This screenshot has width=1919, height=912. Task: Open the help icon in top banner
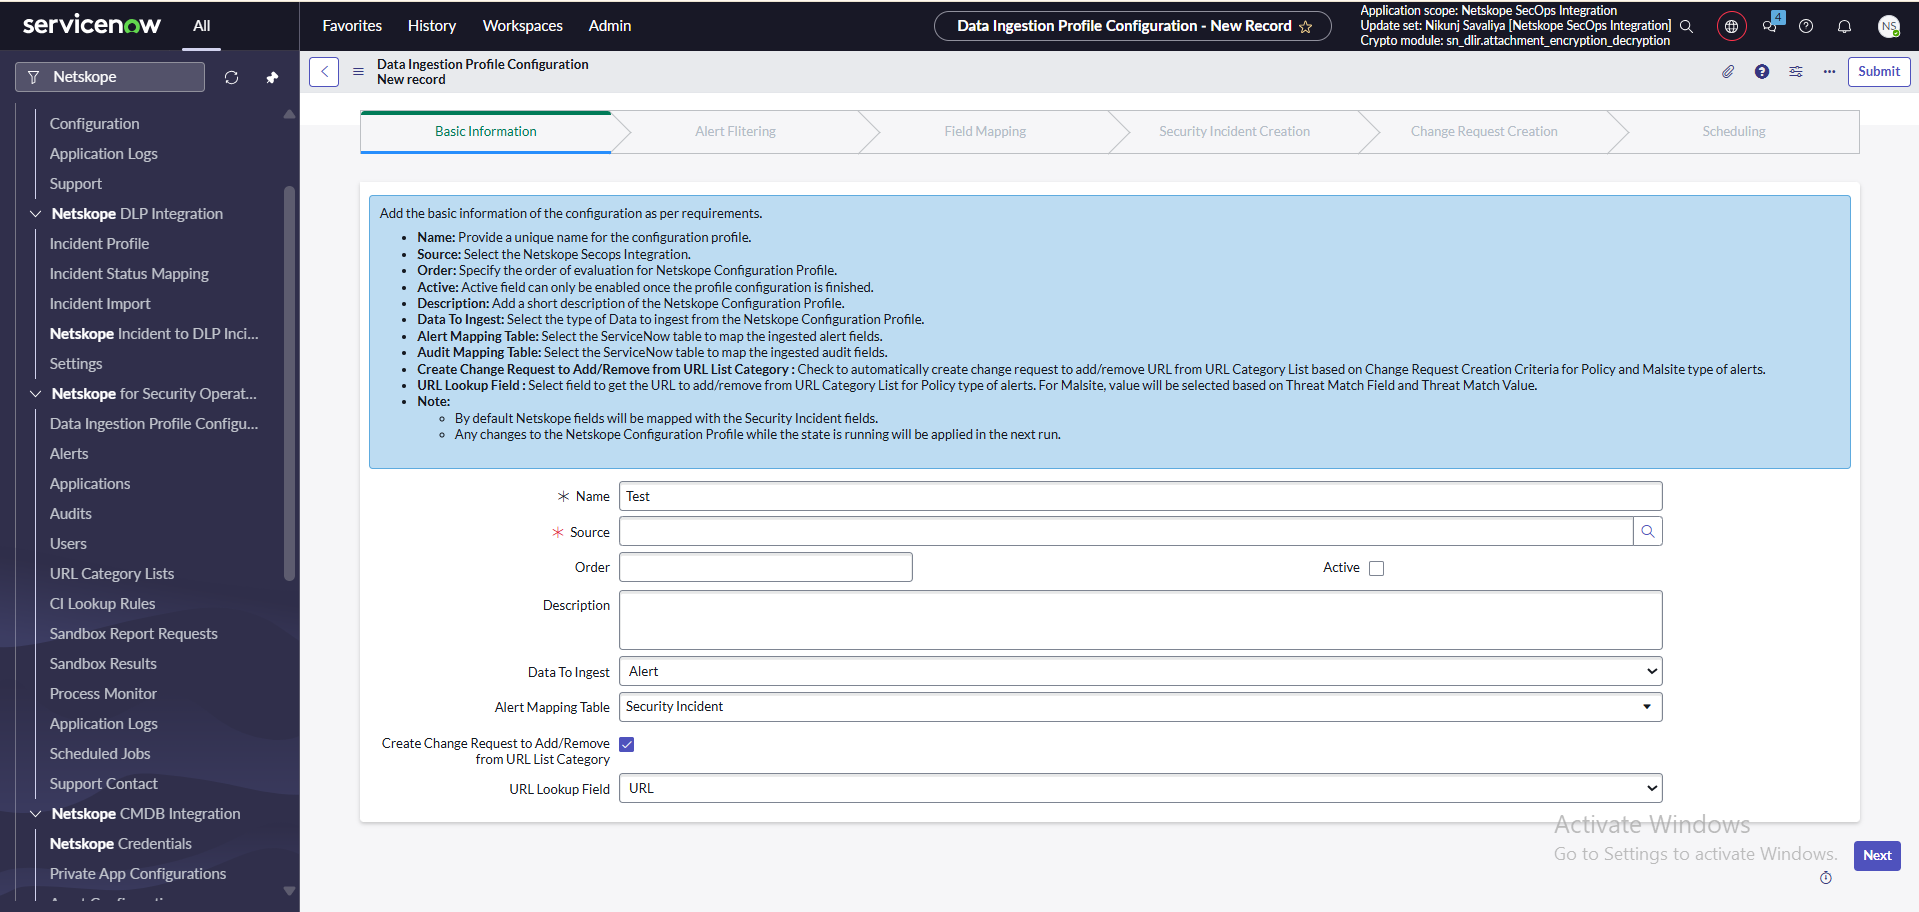point(1806,26)
